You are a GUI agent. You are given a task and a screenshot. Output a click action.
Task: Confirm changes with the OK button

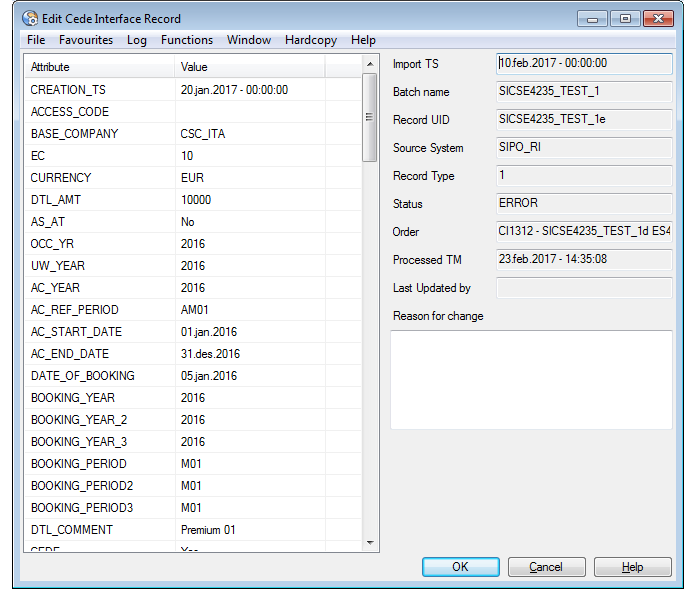[x=461, y=567]
